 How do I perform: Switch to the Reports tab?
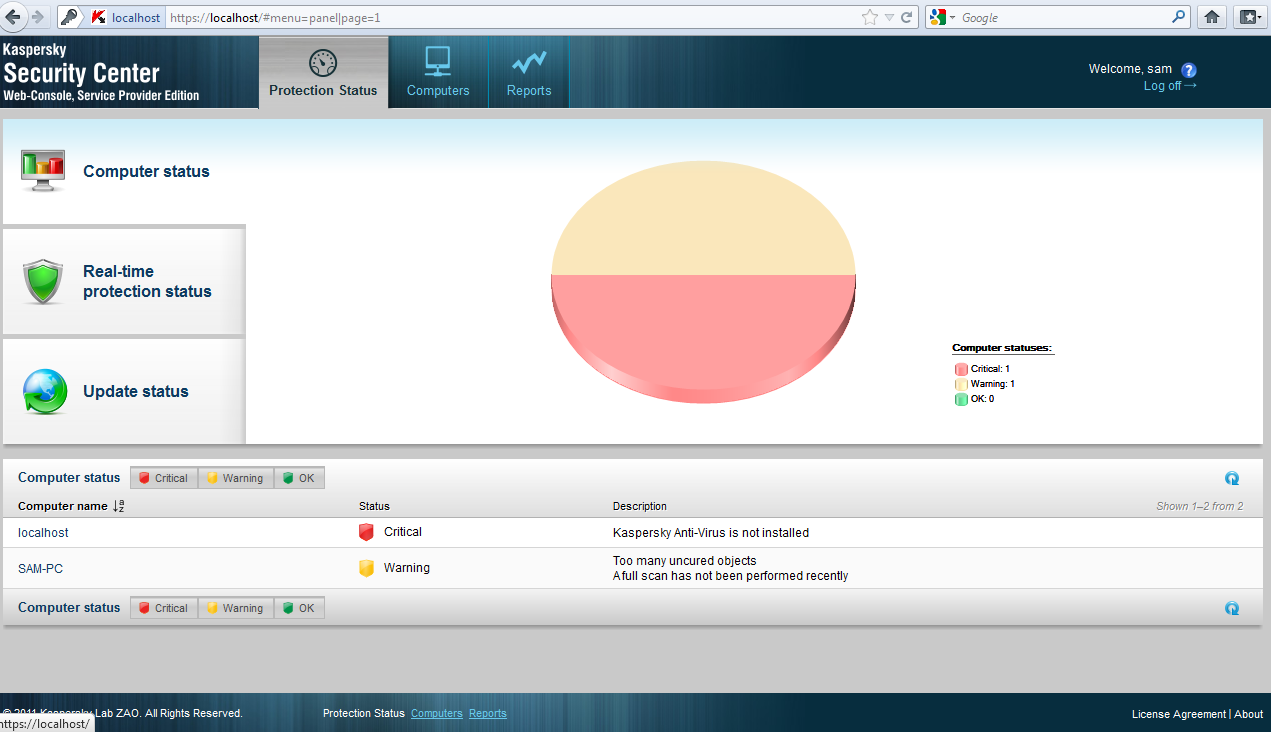tap(528, 71)
